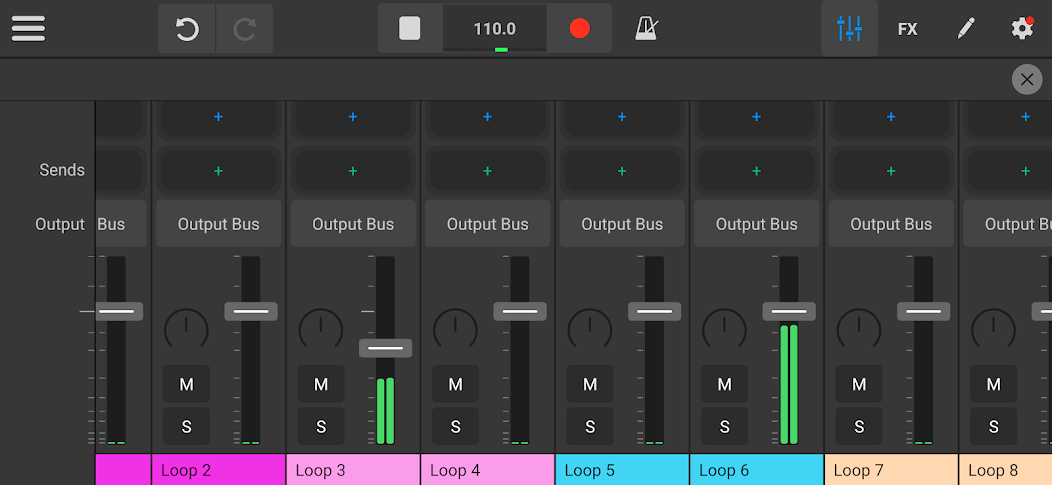Screen dimensions: 1052x485
Task: Add a send on Loop 2
Action: (x=219, y=170)
